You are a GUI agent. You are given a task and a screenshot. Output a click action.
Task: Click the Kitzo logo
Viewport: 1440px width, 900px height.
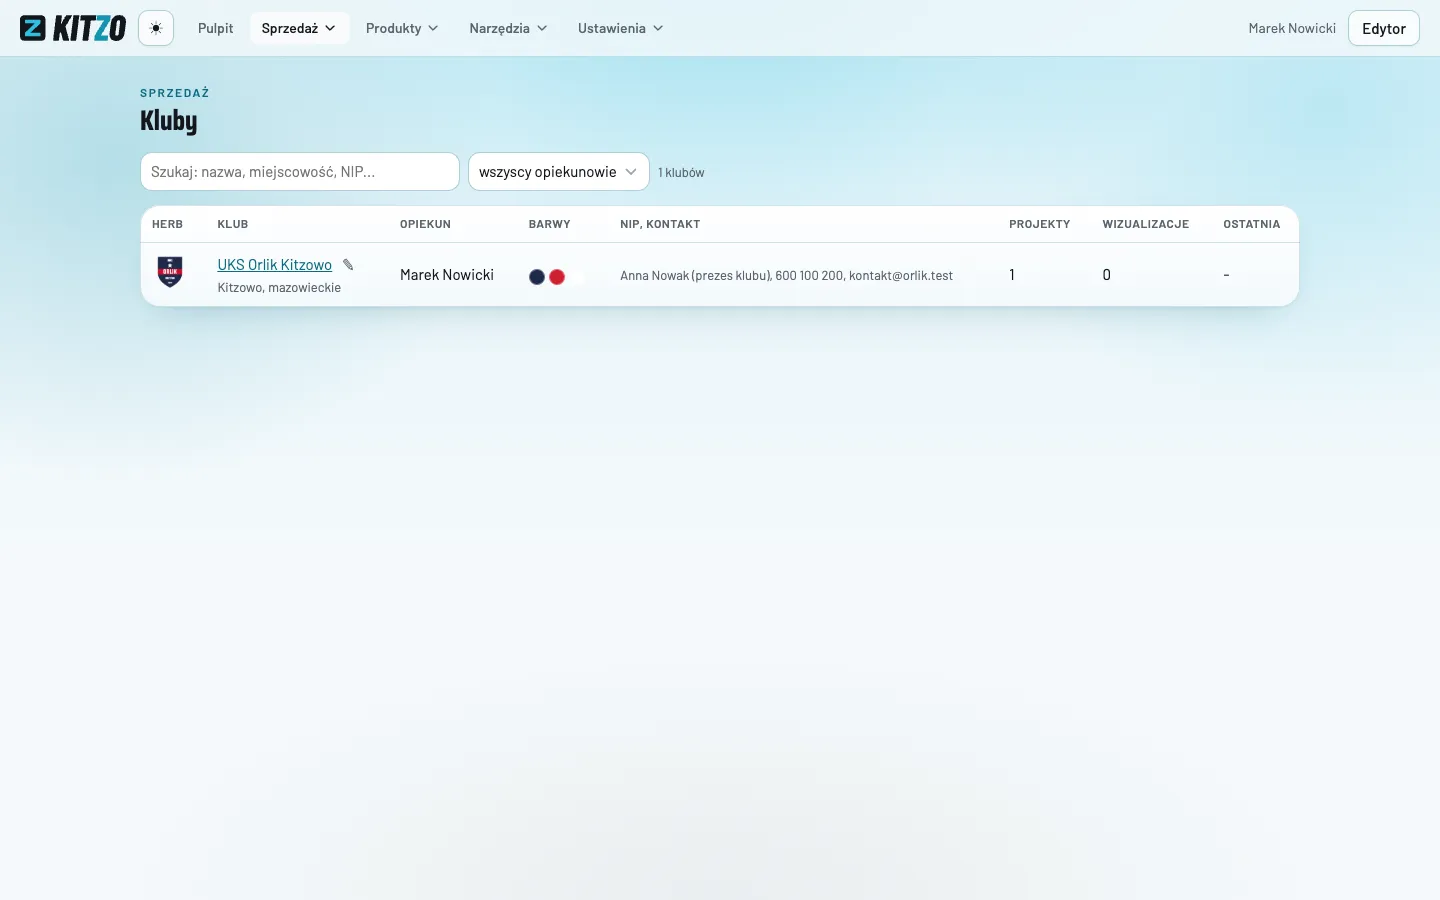[x=73, y=28]
